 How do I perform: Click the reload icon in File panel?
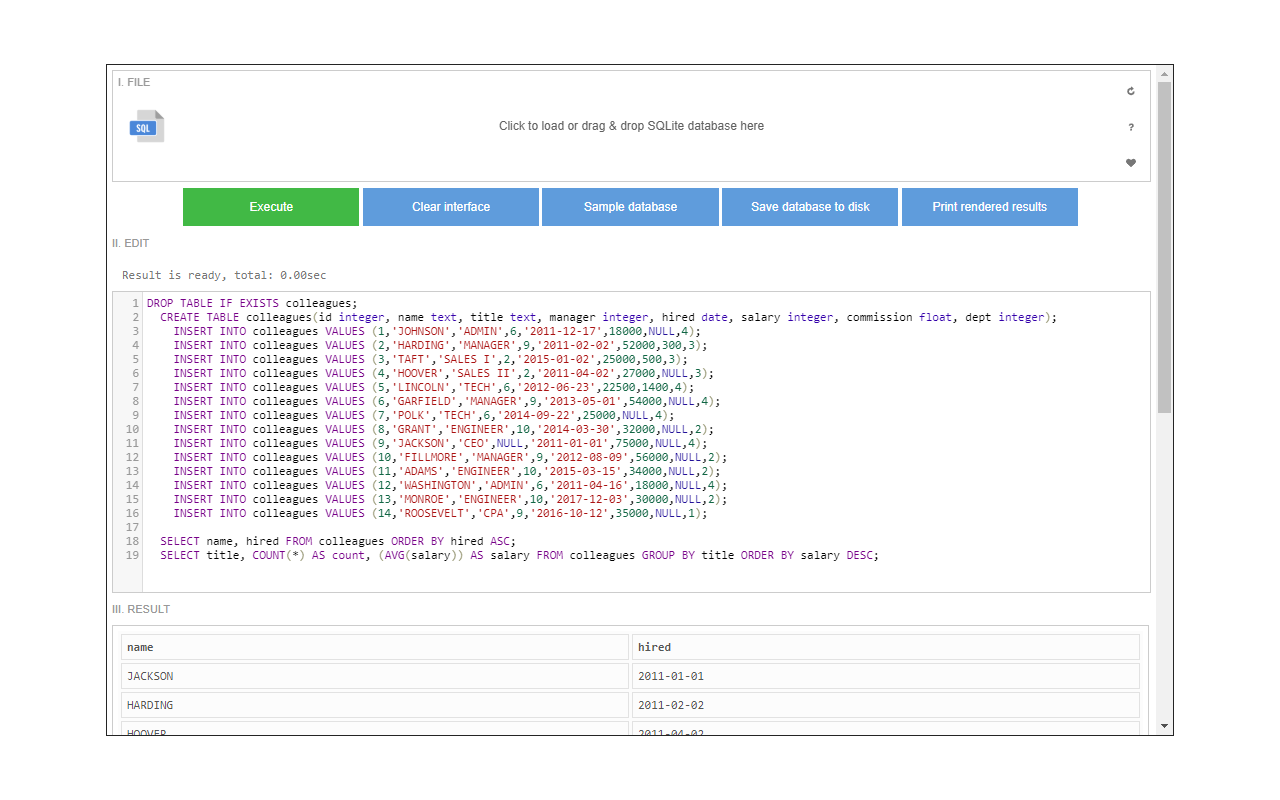pos(1131,91)
